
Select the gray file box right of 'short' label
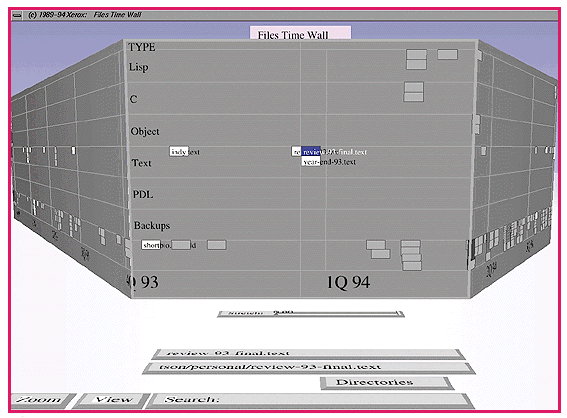(x=181, y=245)
